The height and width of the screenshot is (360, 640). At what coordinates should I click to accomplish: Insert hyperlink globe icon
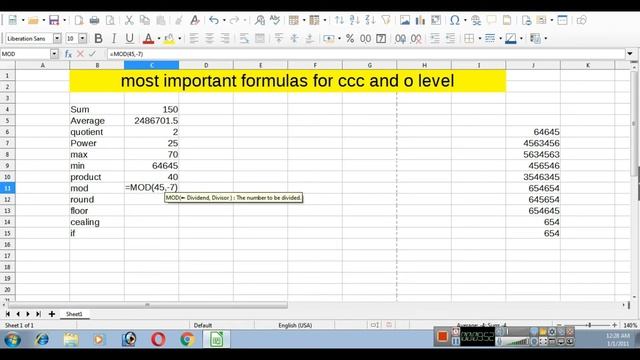(476, 20)
